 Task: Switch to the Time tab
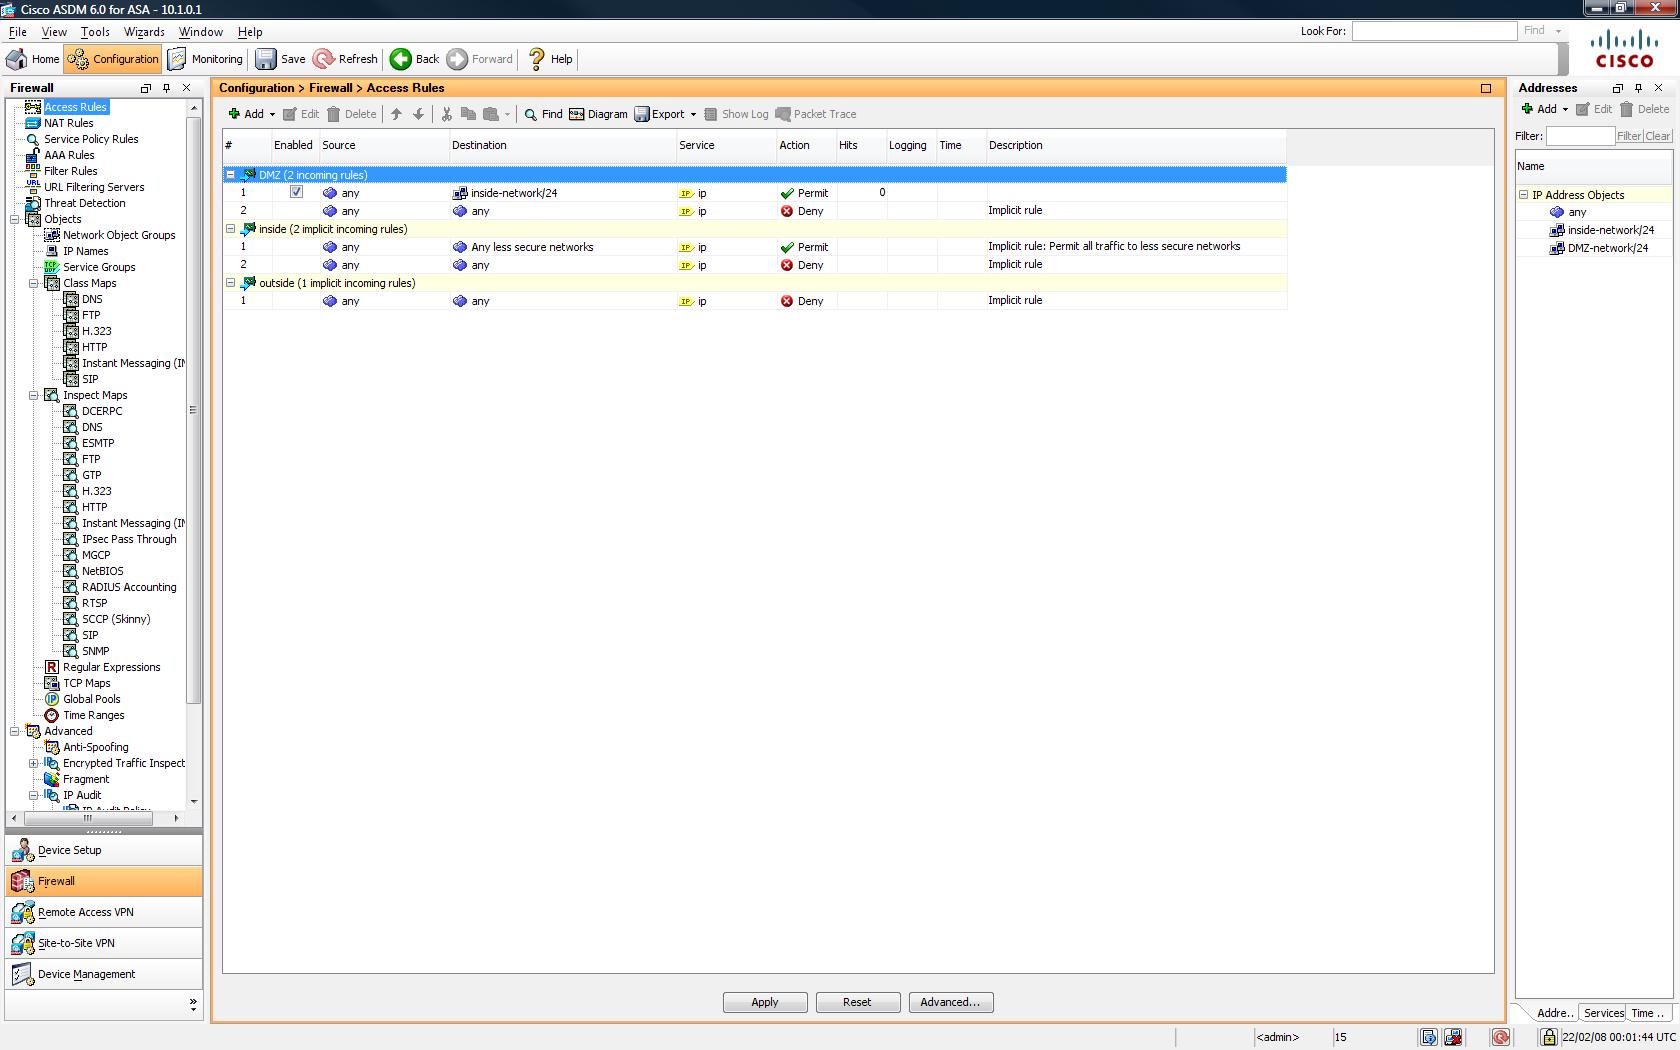(1647, 1013)
